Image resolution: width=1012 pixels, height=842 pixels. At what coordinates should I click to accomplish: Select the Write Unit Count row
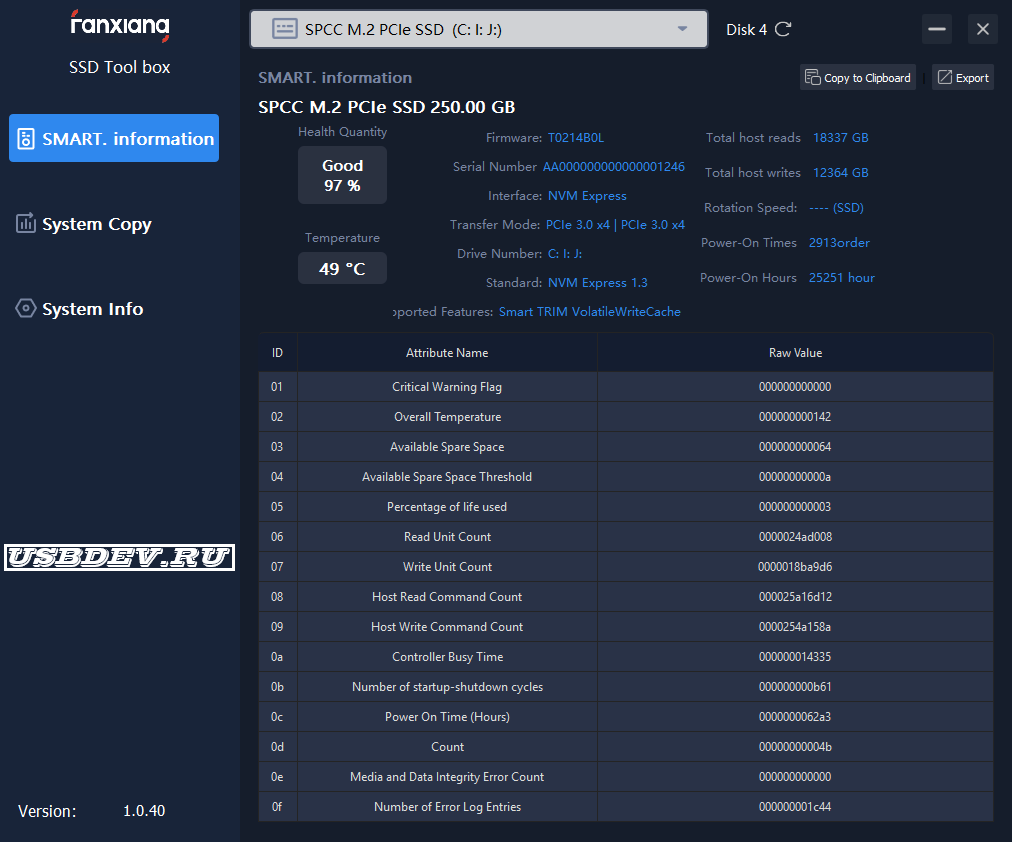[625, 566]
